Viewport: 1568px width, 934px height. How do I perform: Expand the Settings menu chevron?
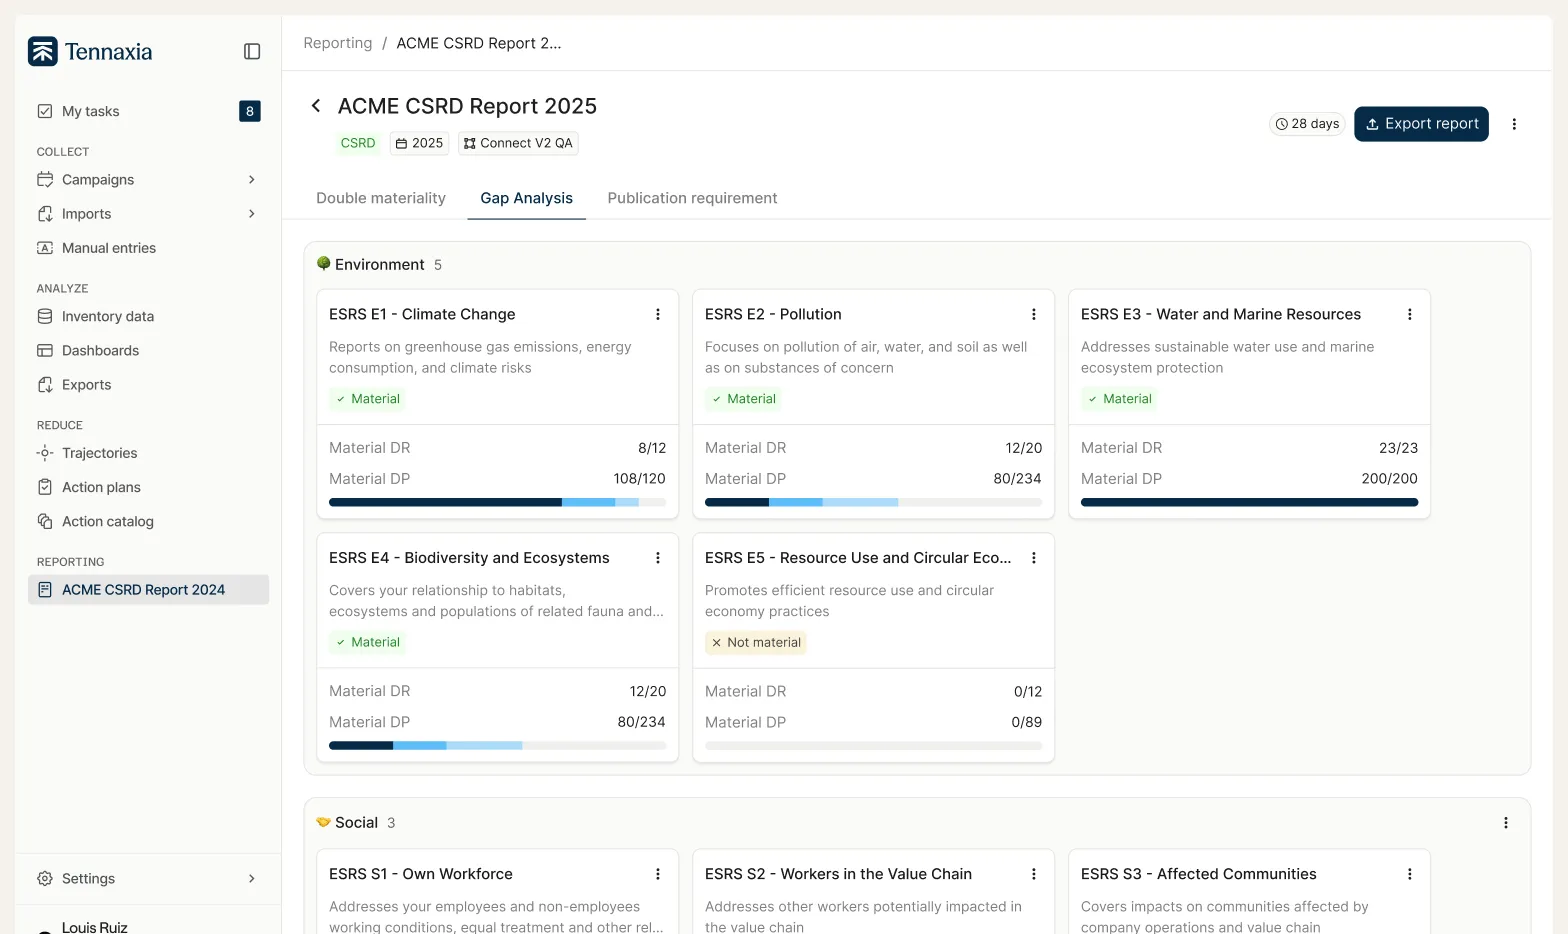click(x=251, y=879)
